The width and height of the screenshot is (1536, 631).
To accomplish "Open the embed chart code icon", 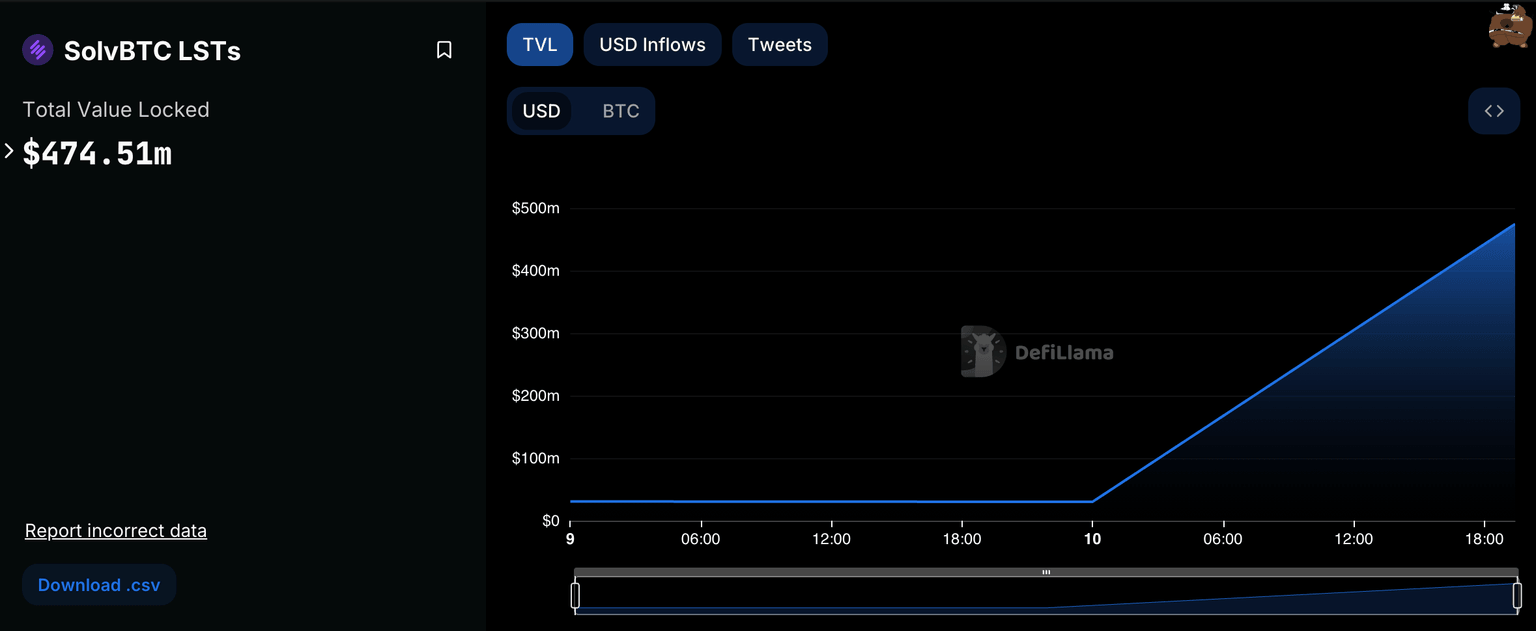I will tap(1494, 111).
